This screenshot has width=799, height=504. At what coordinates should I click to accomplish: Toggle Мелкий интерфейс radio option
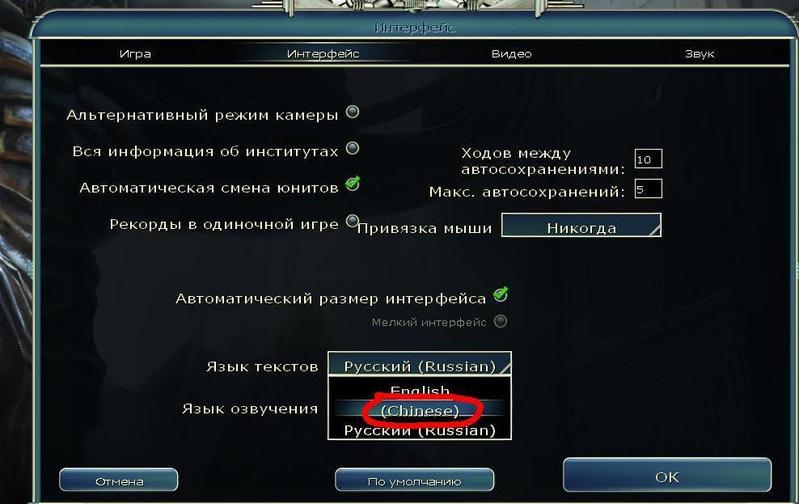[500, 321]
